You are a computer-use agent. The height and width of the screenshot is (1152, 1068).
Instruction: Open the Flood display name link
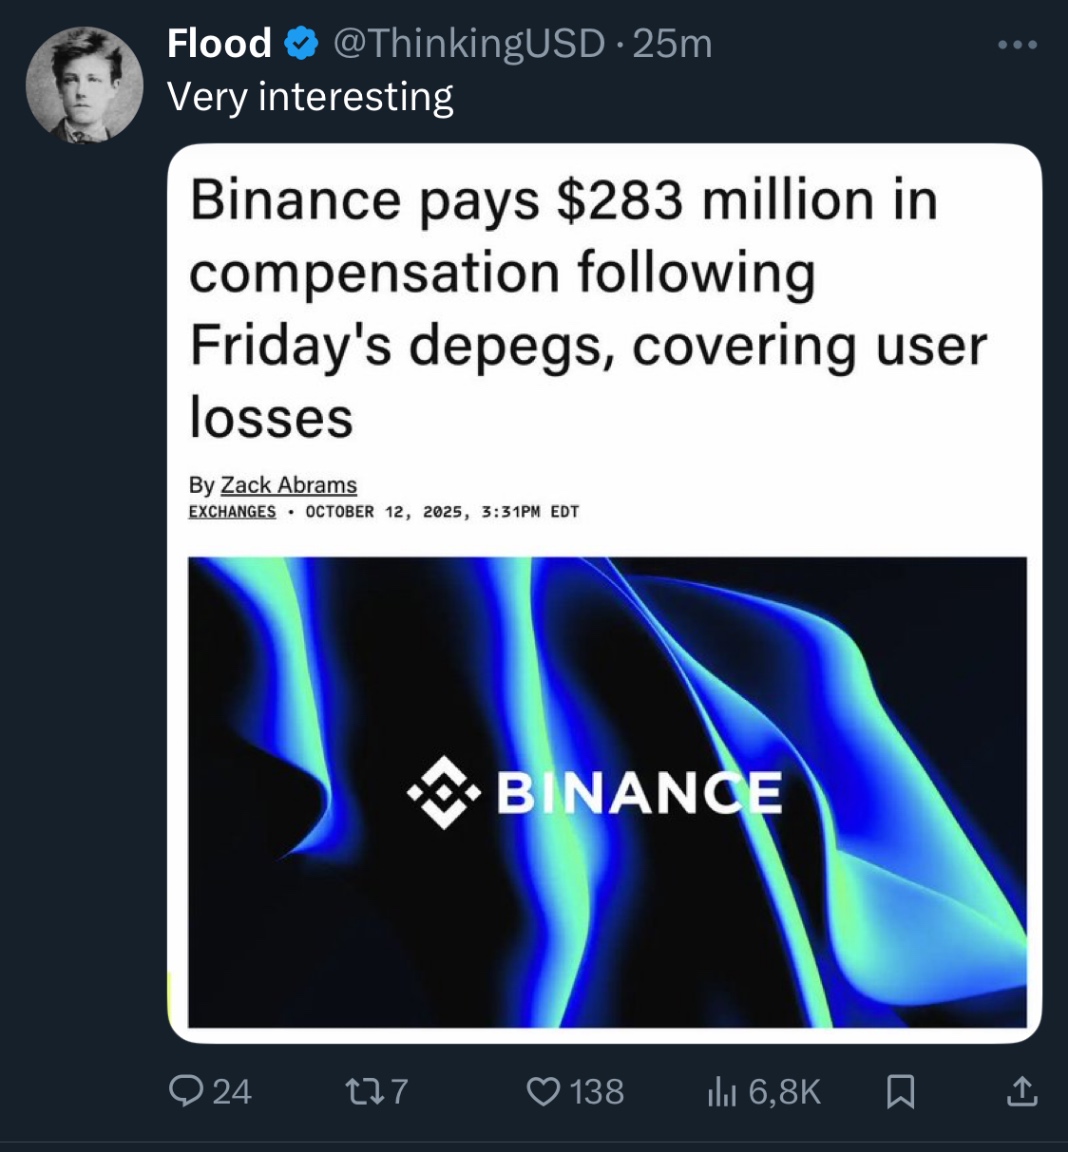219,43
